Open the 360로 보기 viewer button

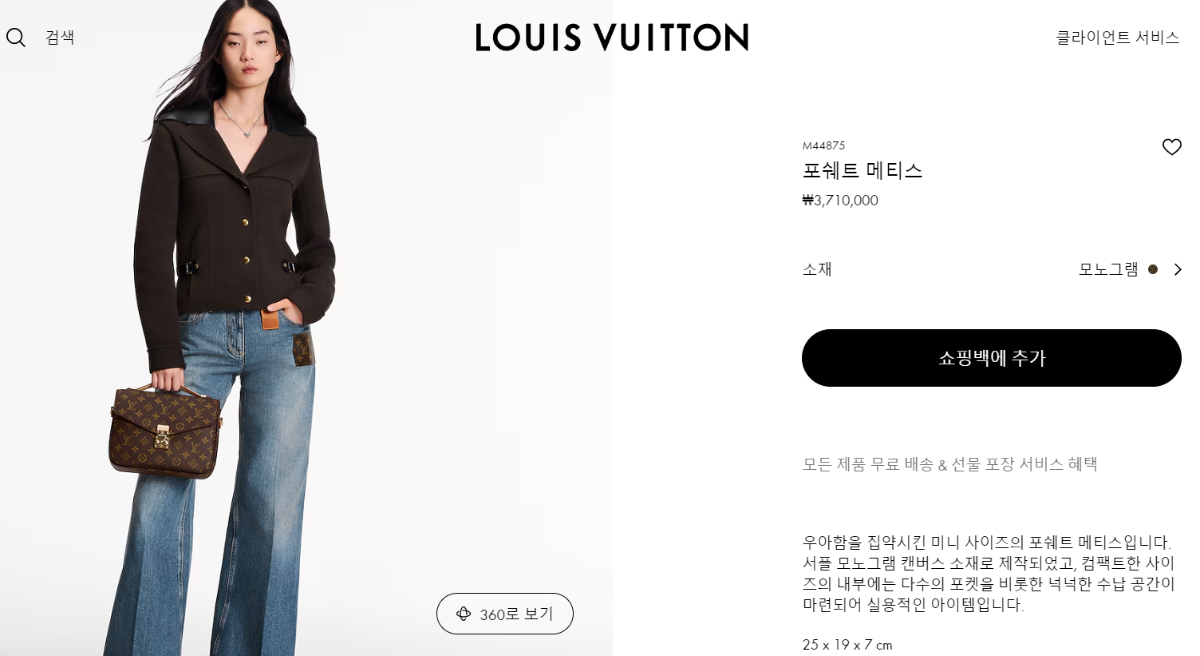pyautogui.click(x=505, y=614)
